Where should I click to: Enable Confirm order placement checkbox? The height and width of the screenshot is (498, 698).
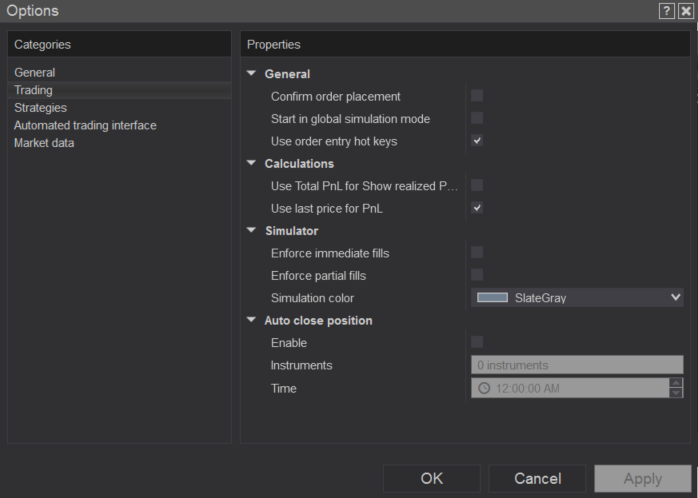tap(477, 96)
